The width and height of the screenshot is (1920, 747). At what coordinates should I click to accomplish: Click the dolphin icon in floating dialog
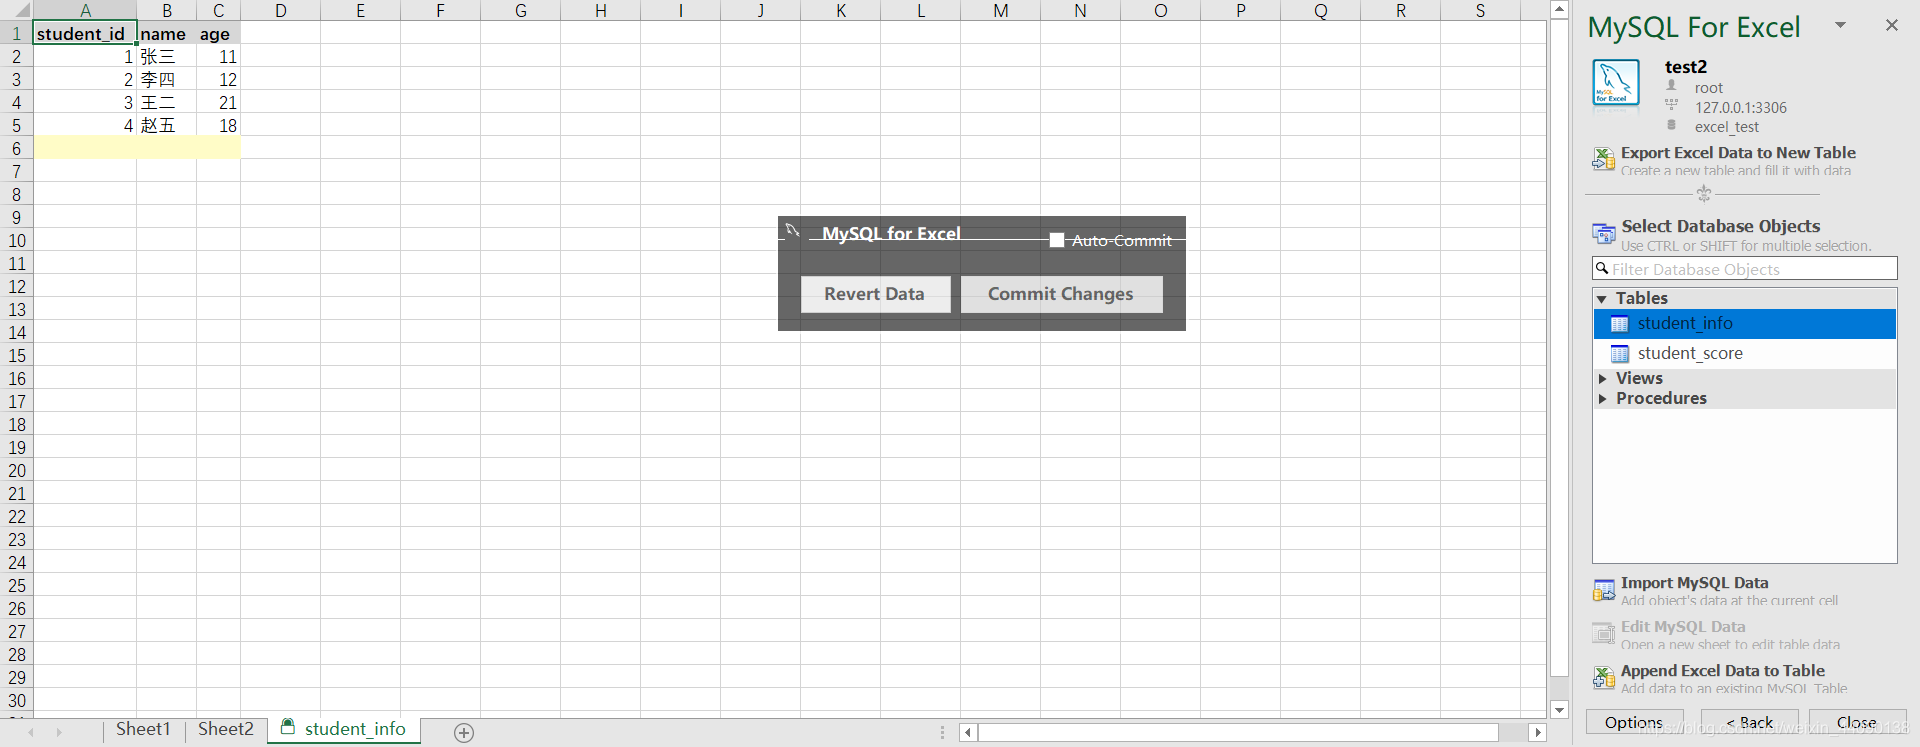click(x=792, y=231)
